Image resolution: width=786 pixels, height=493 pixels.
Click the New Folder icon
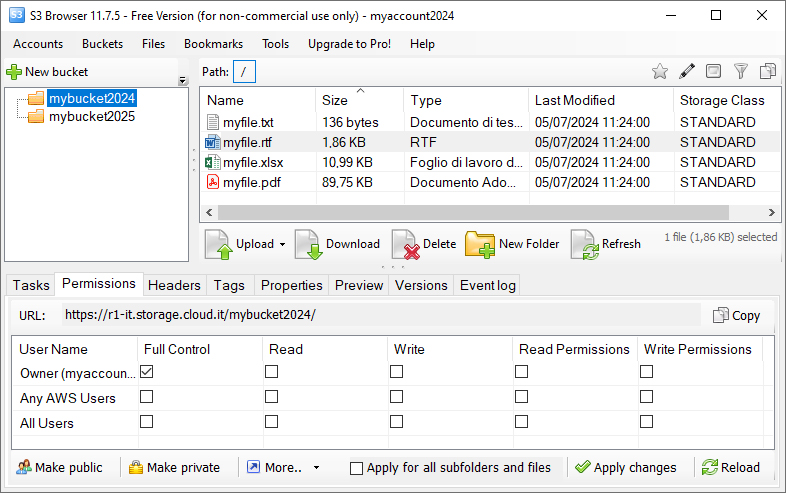tap(480, 244)
